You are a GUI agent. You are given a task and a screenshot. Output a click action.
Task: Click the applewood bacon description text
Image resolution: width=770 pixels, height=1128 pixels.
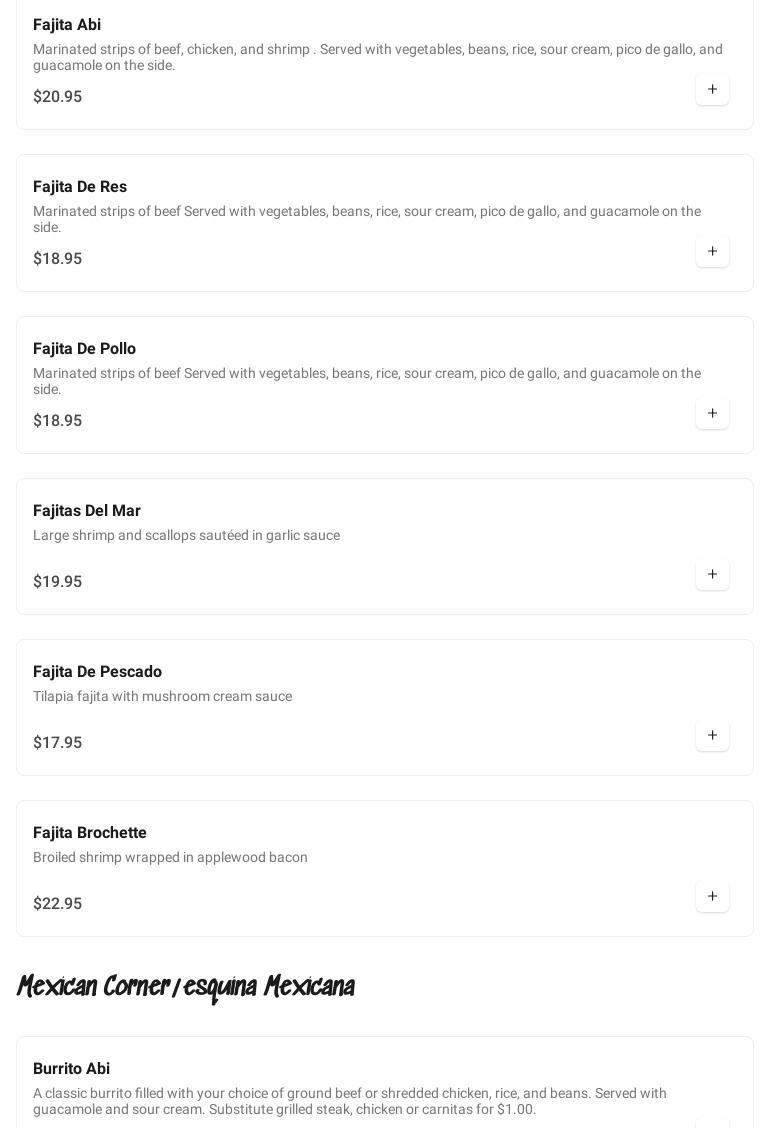(170, 858)
